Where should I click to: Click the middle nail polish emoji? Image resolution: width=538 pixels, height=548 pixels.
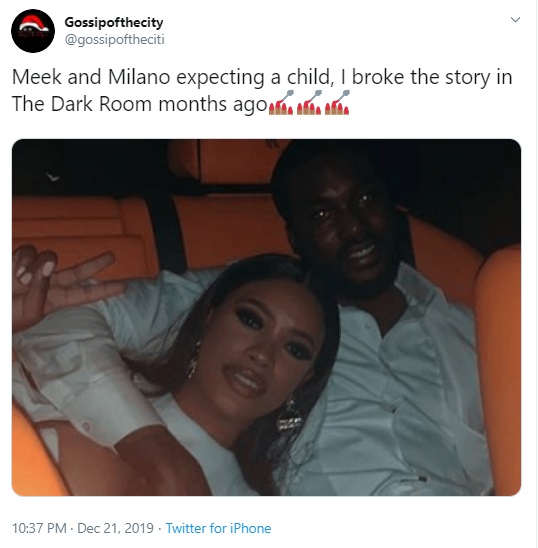309,103
